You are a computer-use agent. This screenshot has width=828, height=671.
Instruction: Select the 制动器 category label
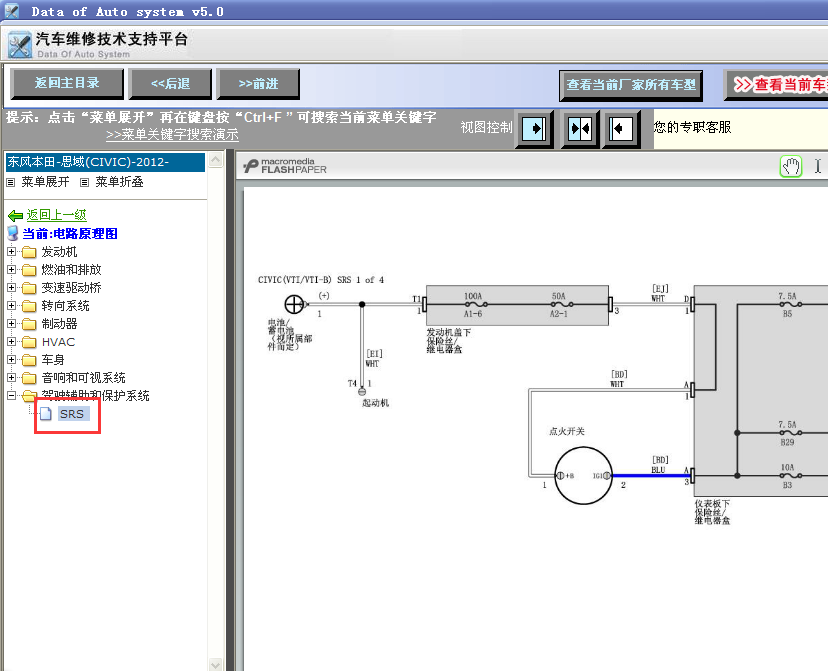click(x=59, y=324)
